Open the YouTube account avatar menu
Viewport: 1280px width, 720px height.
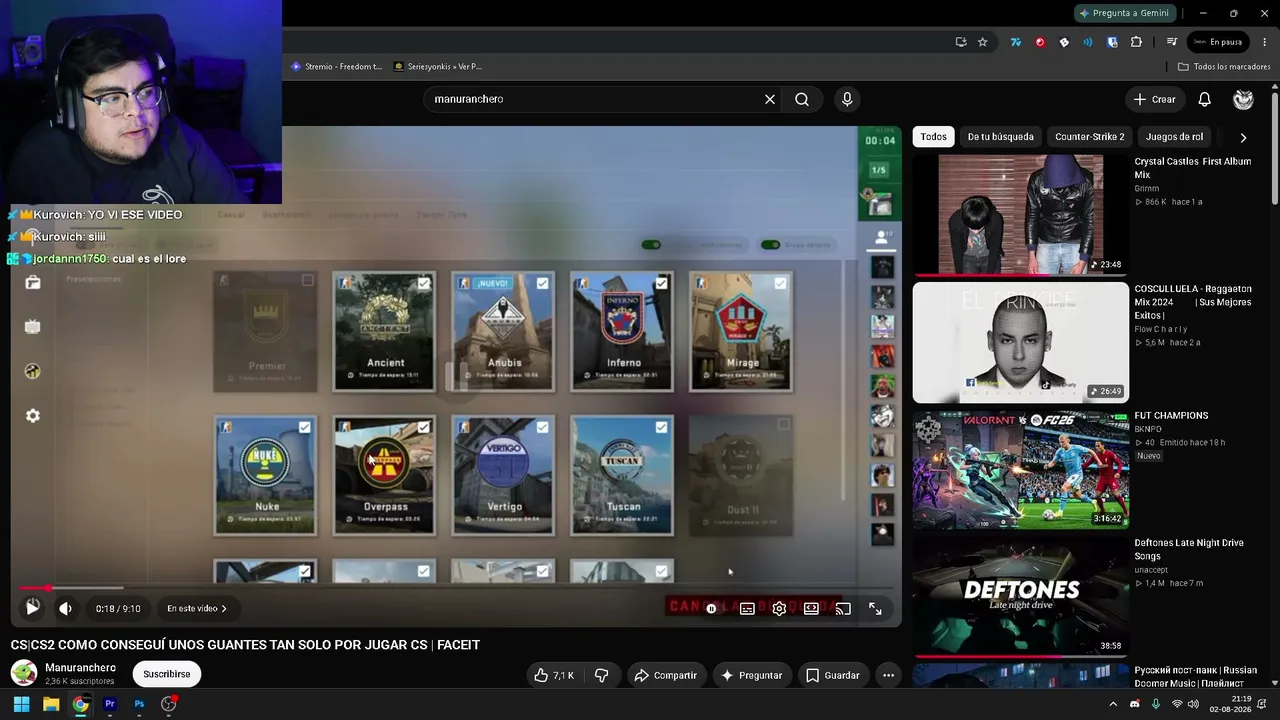tap(1243, 99)
